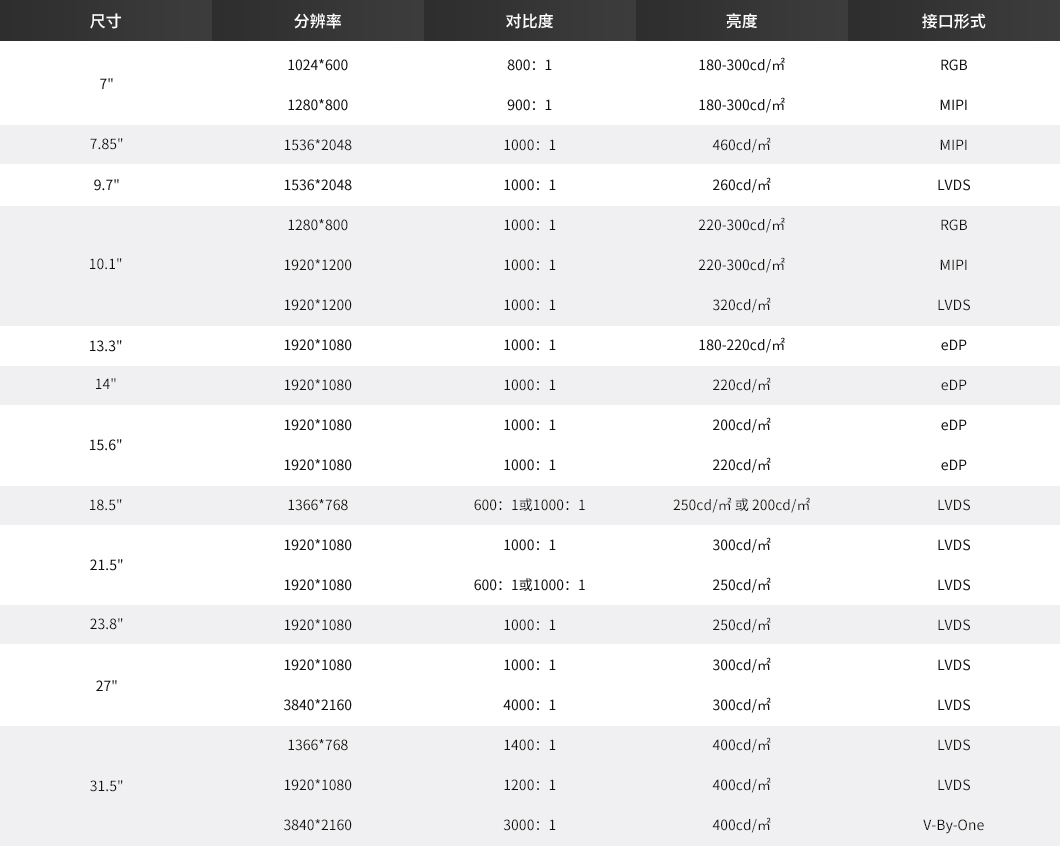Select the 800:1 contrast value
The image size is (1060, 846).
tap(529, 65)
